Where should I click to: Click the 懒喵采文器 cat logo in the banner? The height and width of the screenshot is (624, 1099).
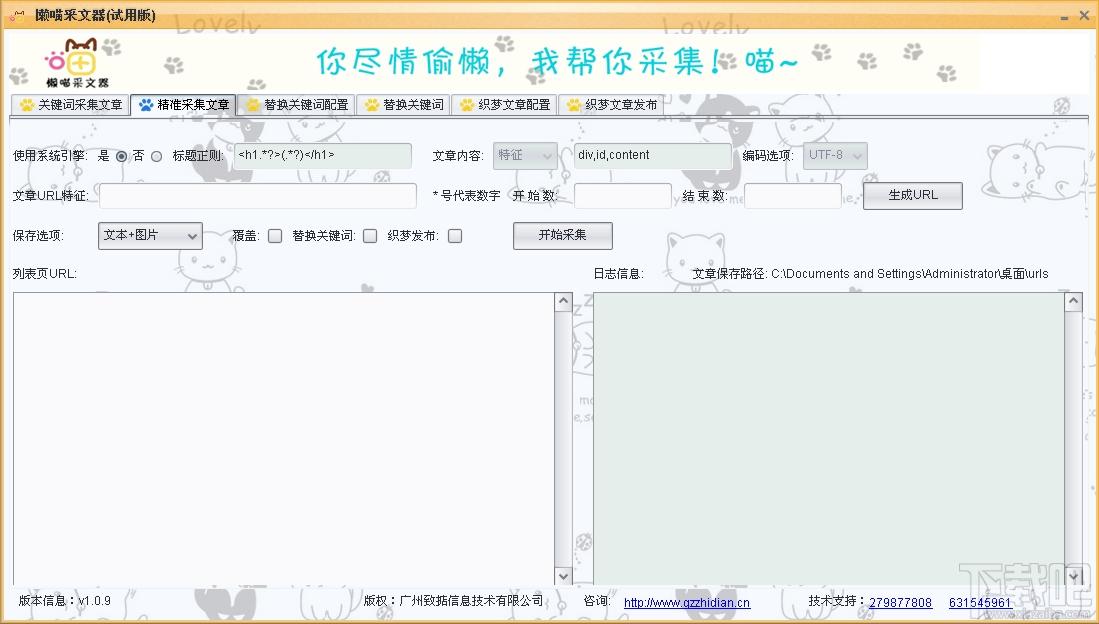coord(78,63)
